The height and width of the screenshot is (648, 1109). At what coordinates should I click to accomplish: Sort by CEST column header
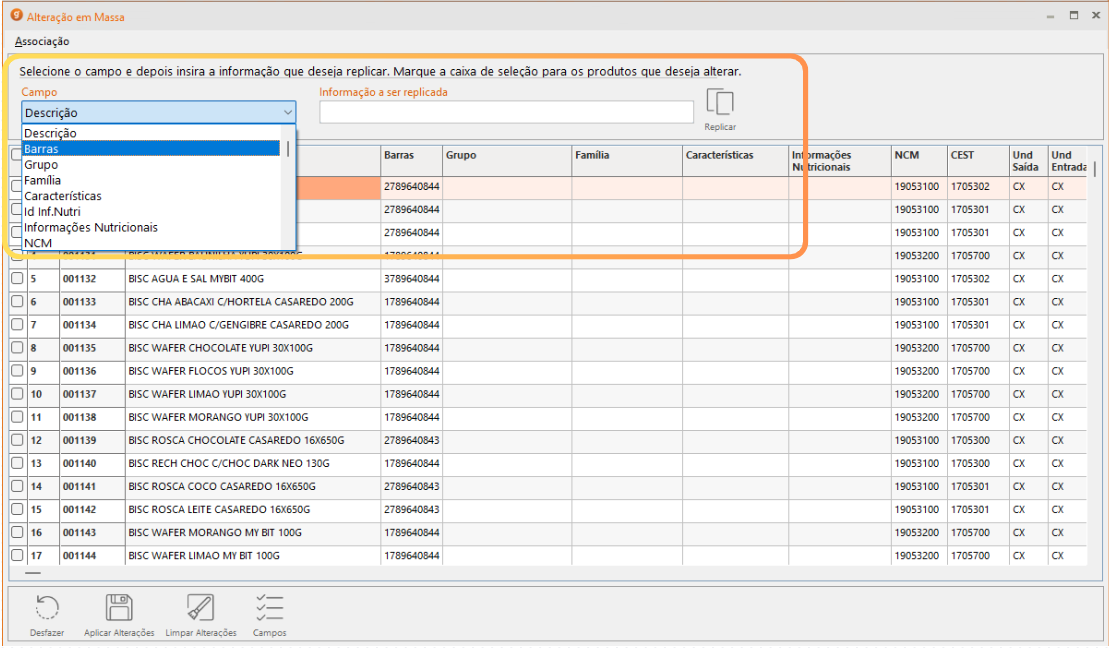975,156
